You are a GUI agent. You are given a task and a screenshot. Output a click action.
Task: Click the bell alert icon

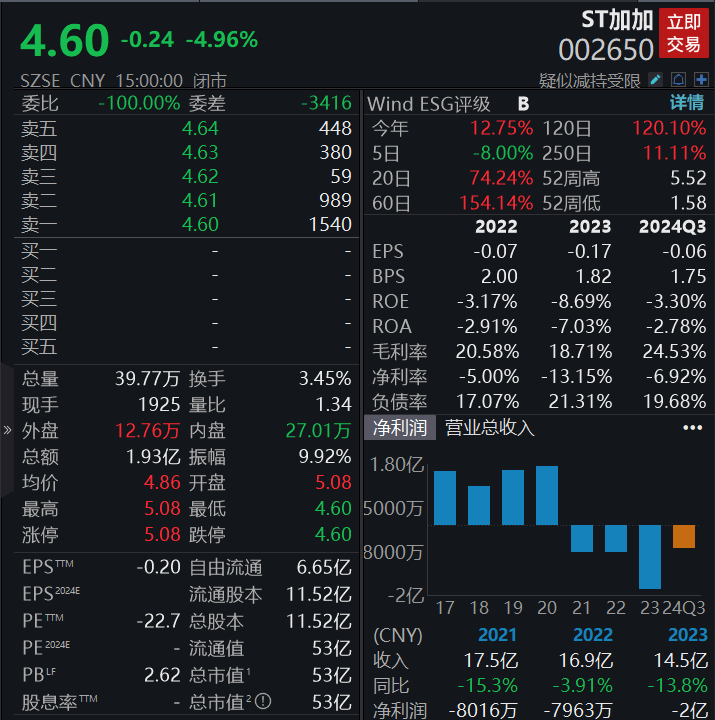678,80
